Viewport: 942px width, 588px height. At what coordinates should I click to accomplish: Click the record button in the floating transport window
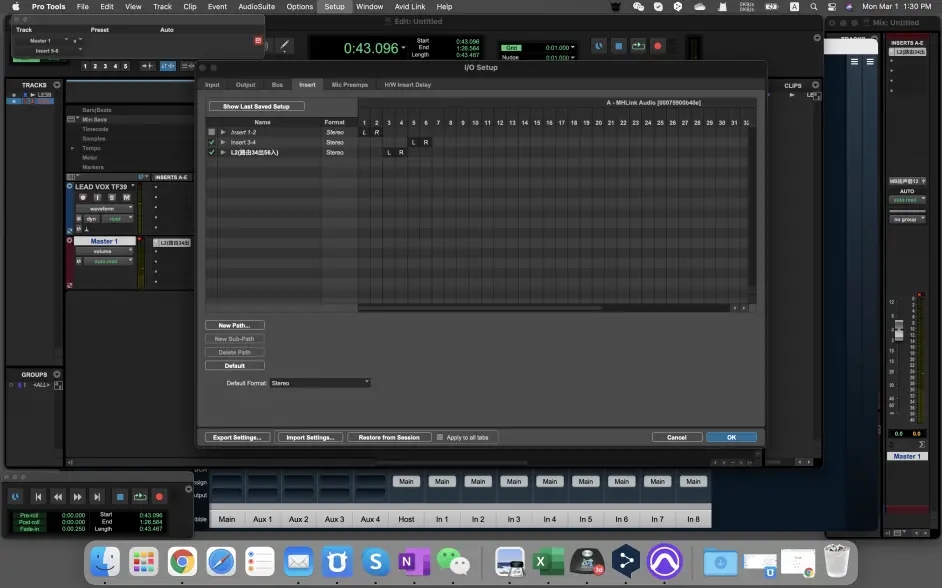[158, 496]
